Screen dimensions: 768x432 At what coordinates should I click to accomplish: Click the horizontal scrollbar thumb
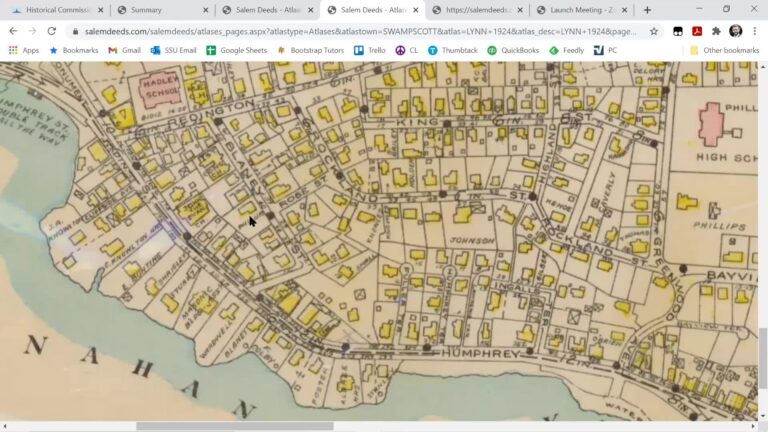pos(234,426)
